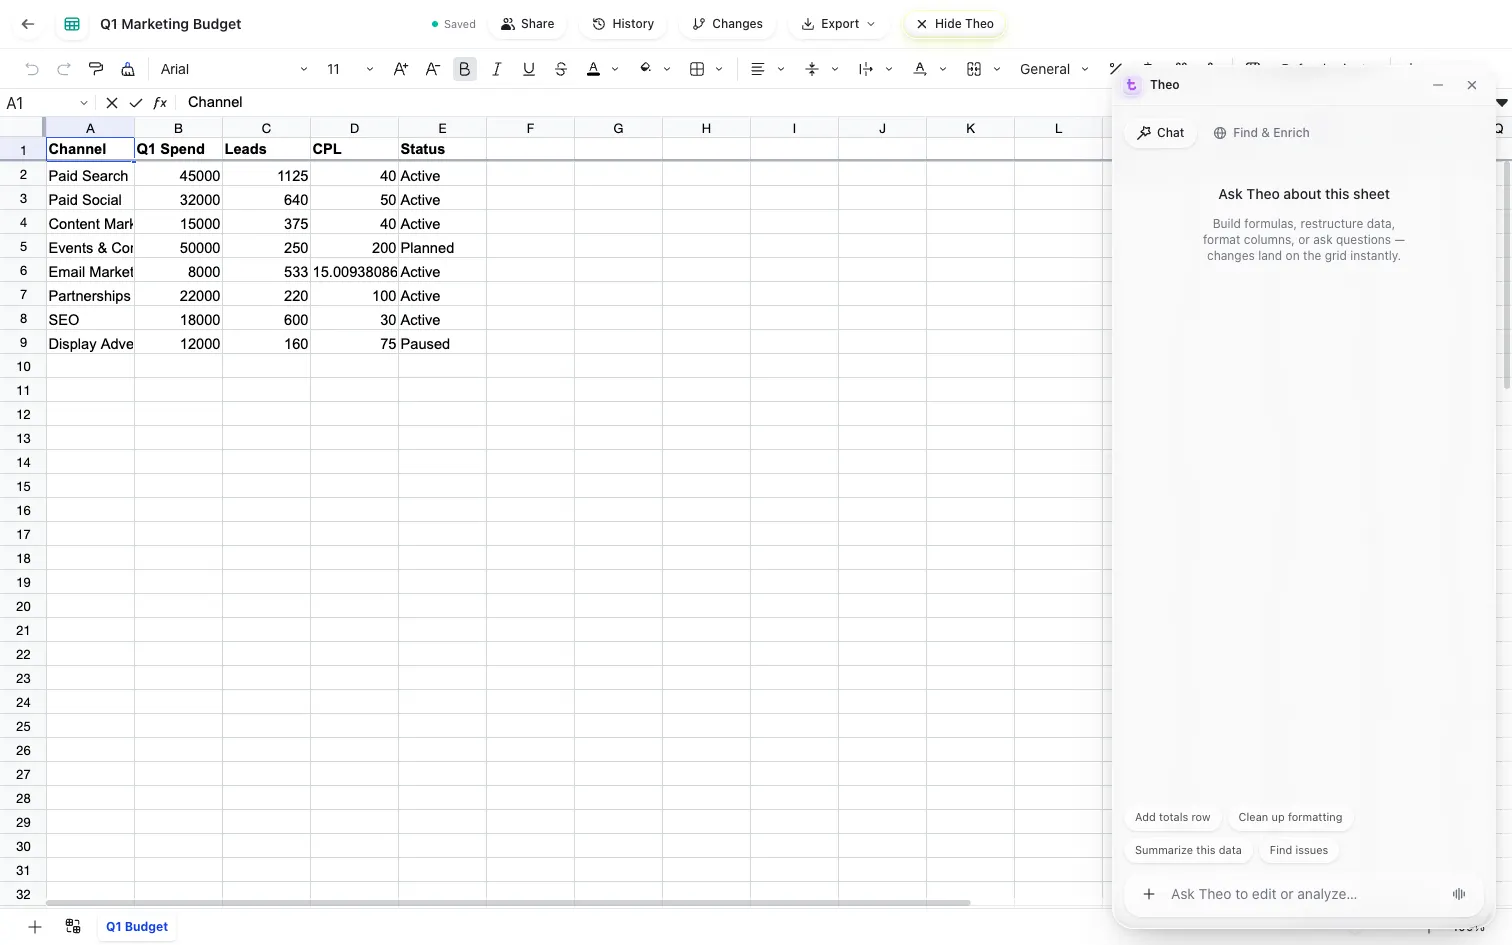Cancel the cell edit with the X icon
This screenshot has height=945, width=1512.
point(111,103)
